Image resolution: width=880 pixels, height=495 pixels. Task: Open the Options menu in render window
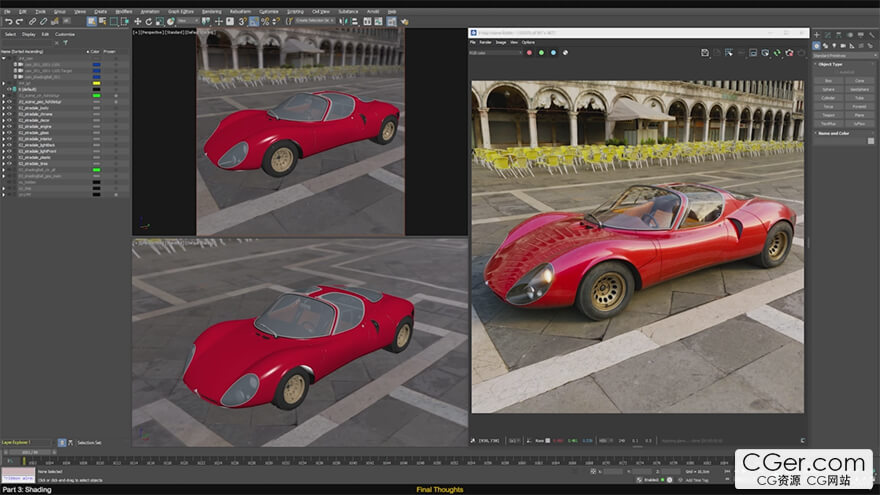526,42
